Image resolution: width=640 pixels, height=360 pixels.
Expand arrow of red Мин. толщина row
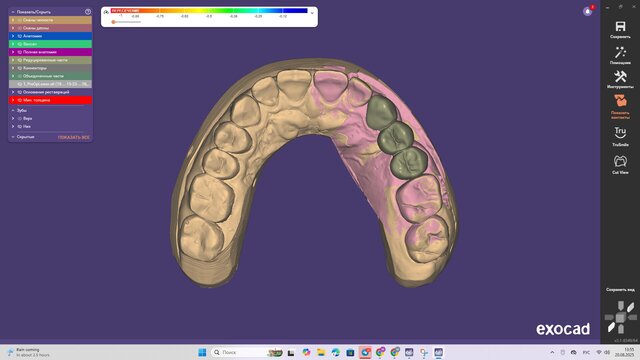[13, 100]
